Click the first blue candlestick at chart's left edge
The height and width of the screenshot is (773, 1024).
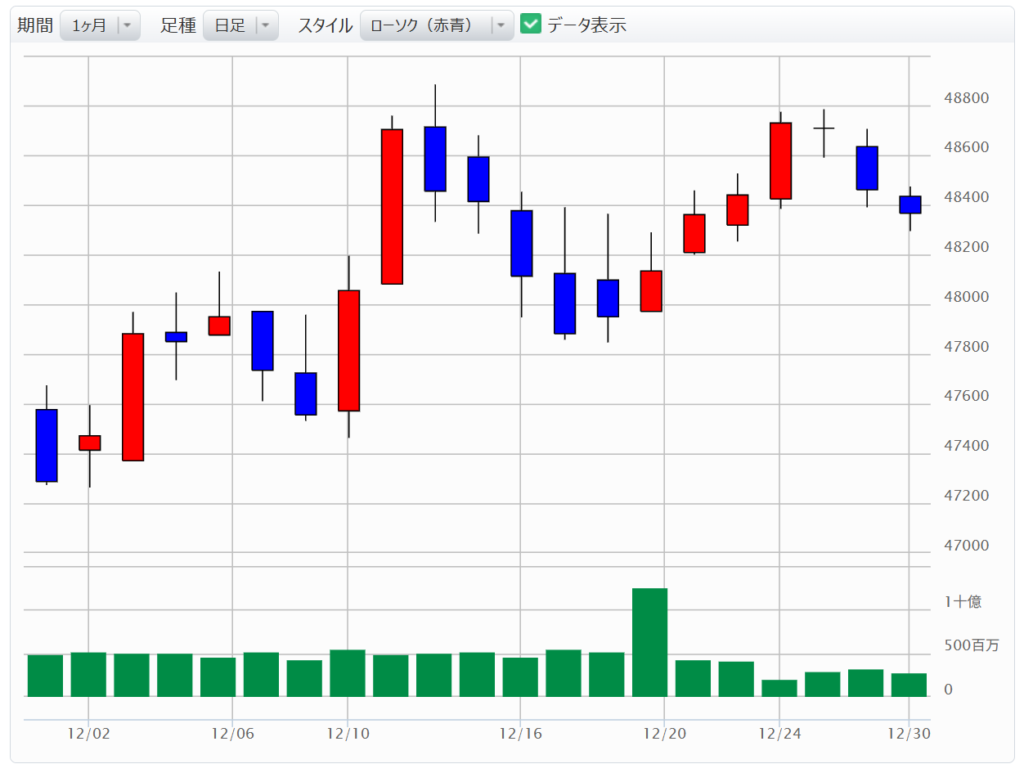pyautogui.click(x=46, y=445)
